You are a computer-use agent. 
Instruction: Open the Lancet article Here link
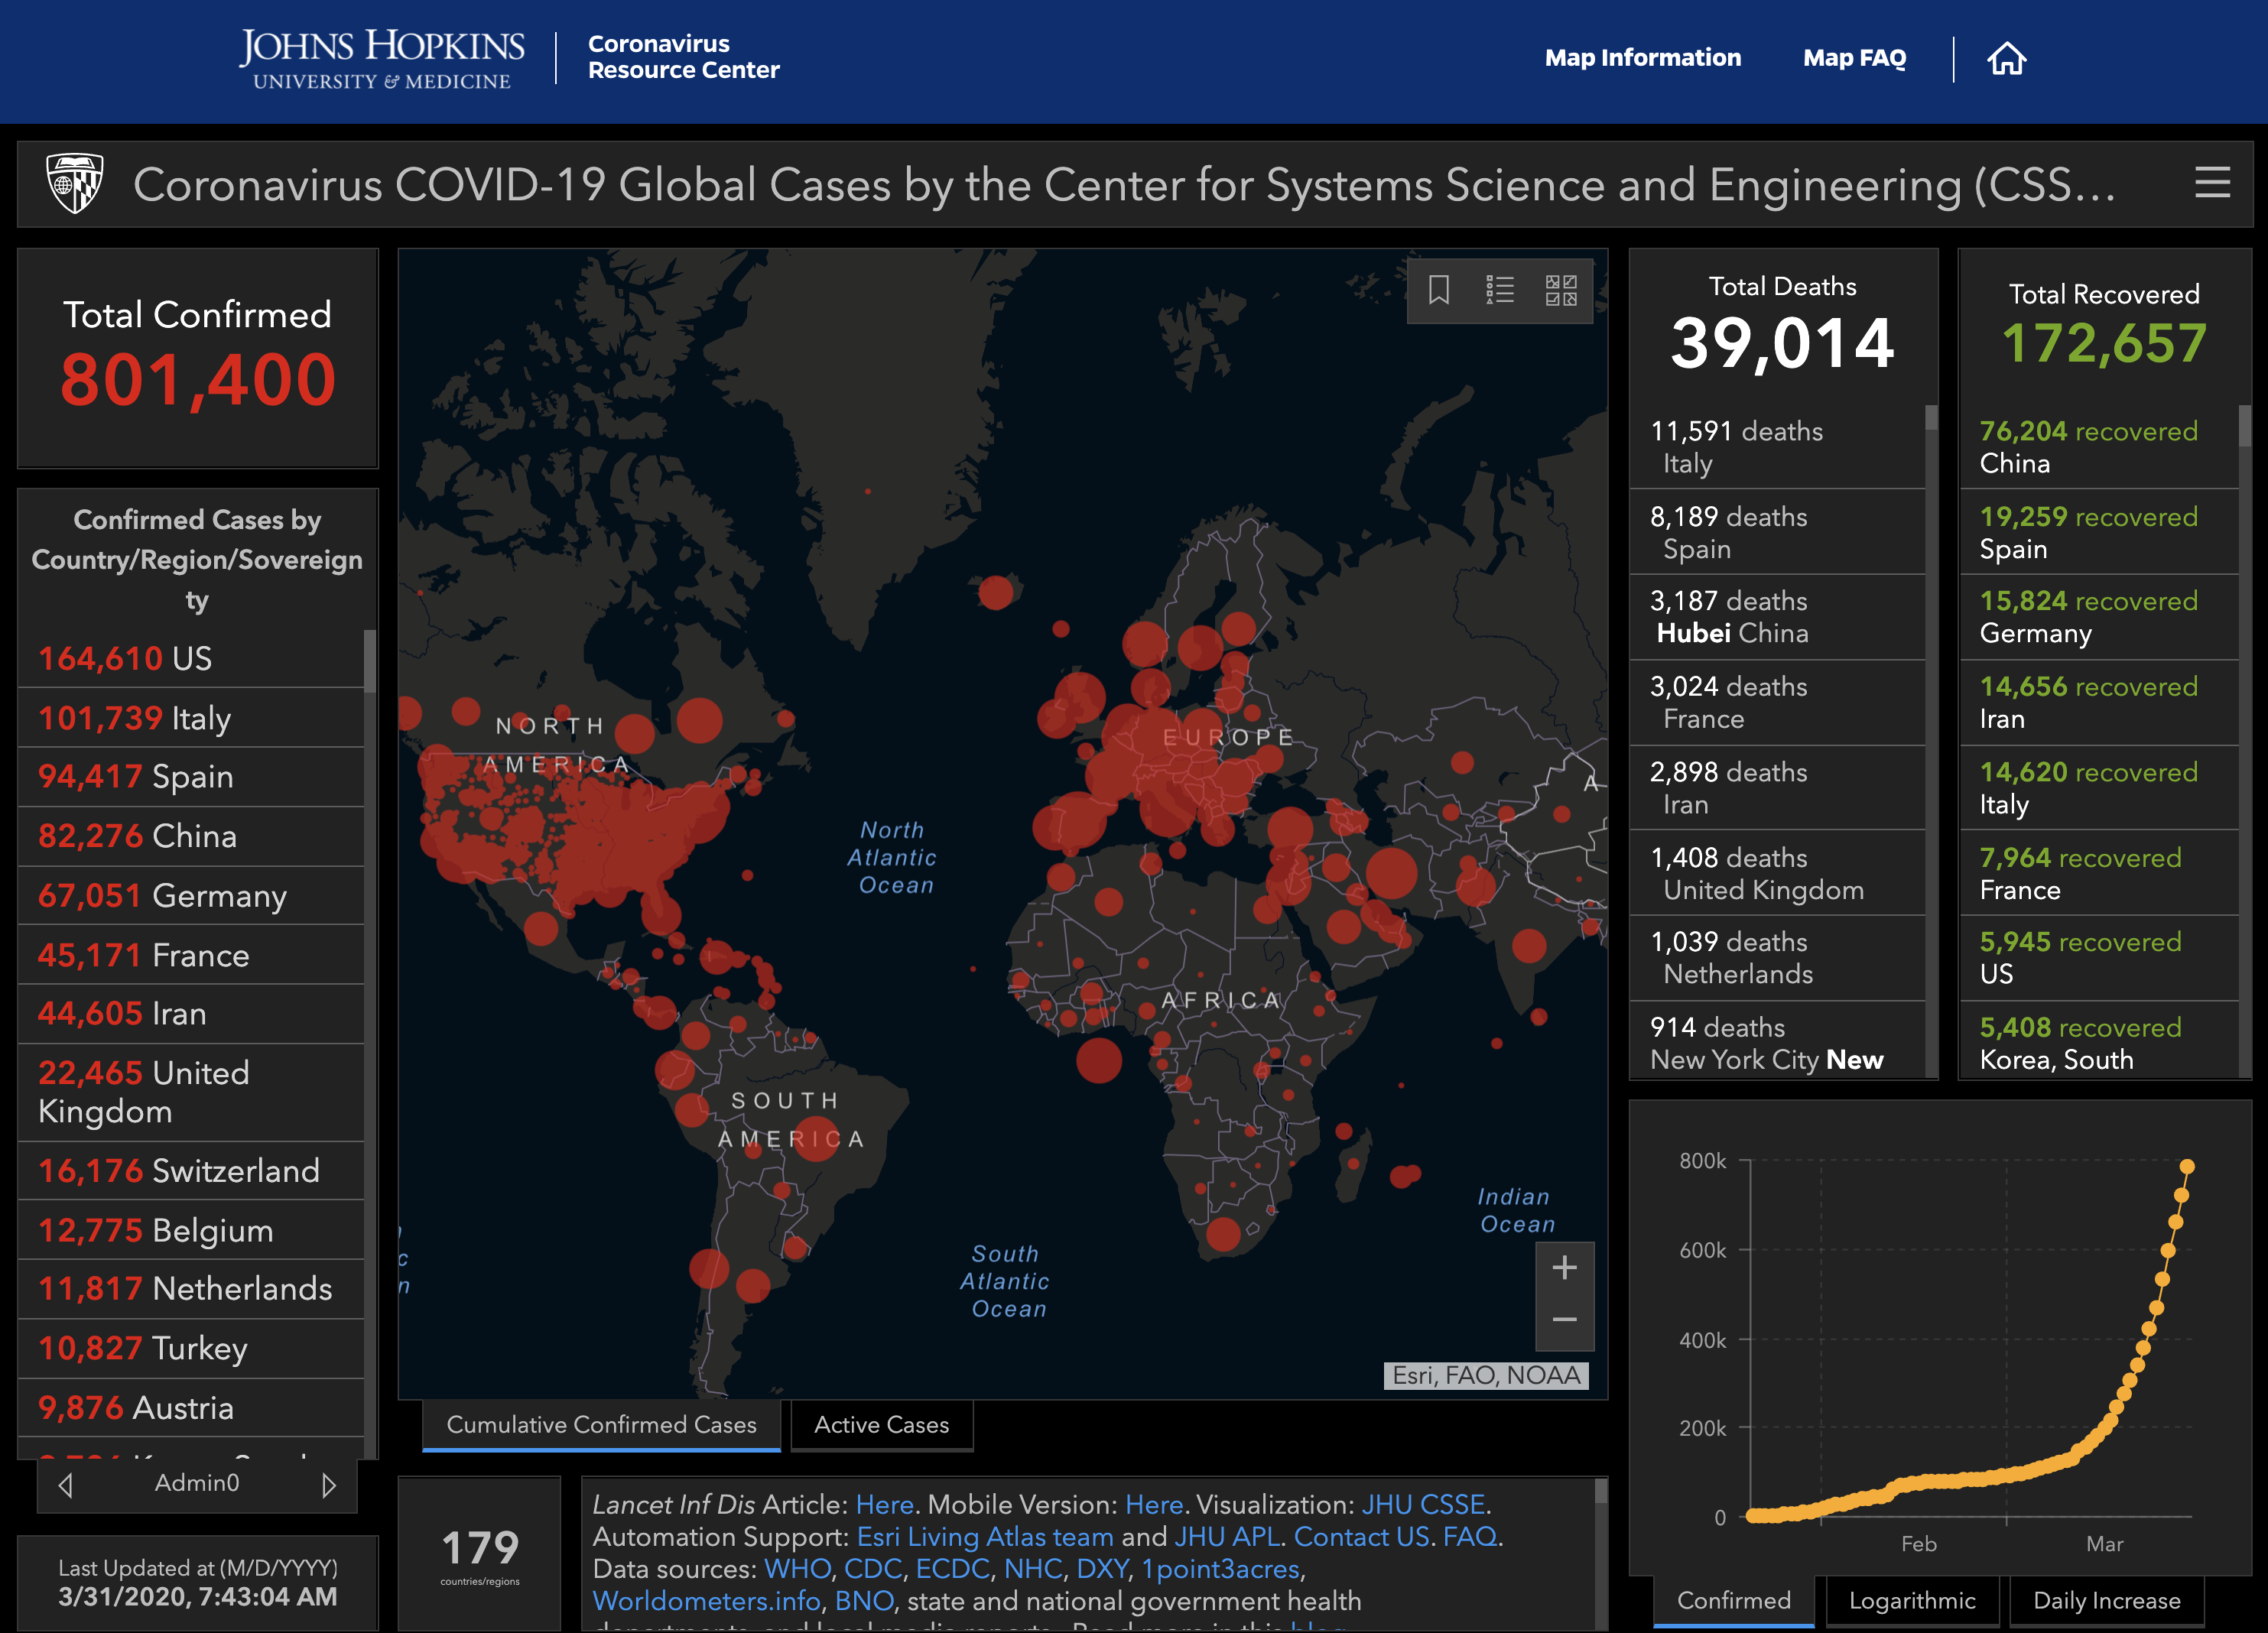coord(884,1504)
